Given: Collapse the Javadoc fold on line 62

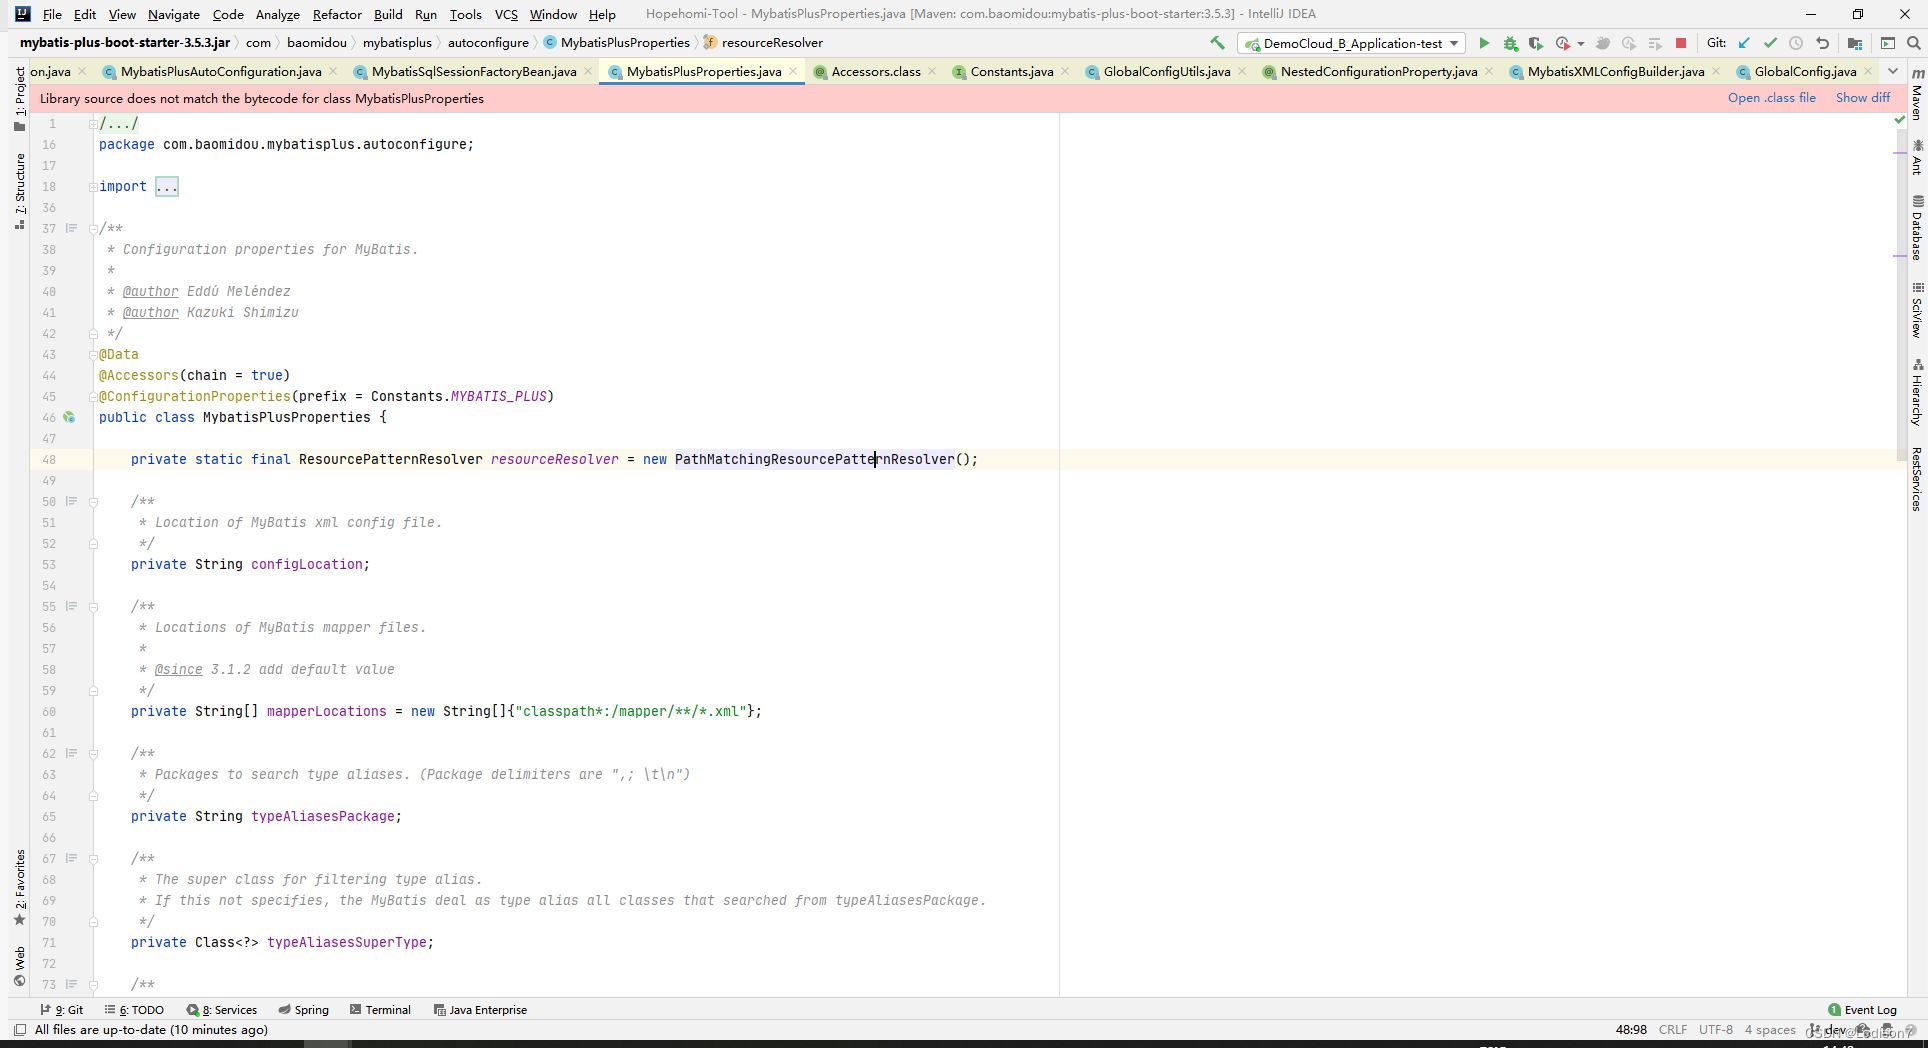Looking at the screenshot, I should click(x=93, y=754).
